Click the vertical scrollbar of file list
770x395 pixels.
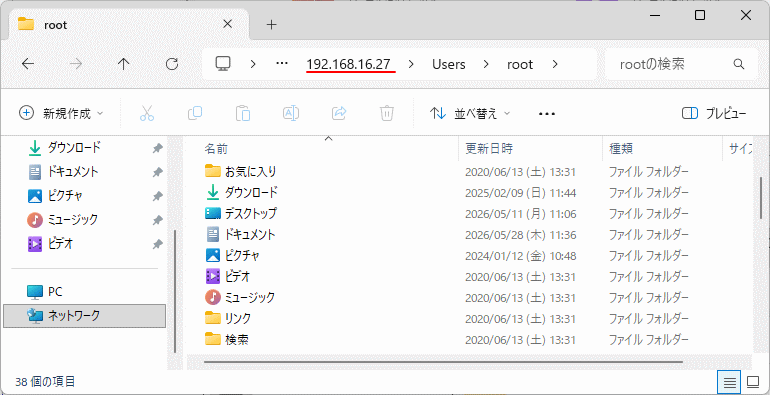click(x=761, y=198)
